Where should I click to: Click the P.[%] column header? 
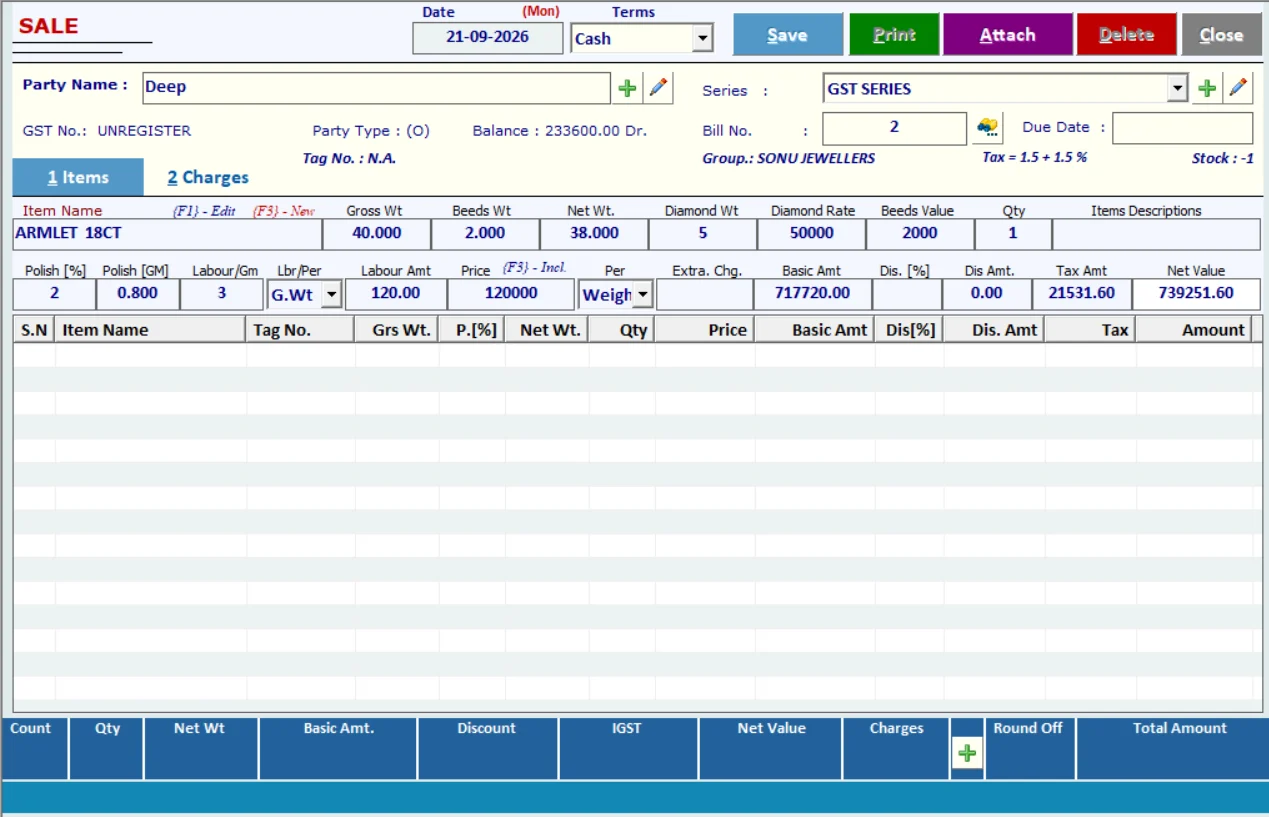(472, 330)
